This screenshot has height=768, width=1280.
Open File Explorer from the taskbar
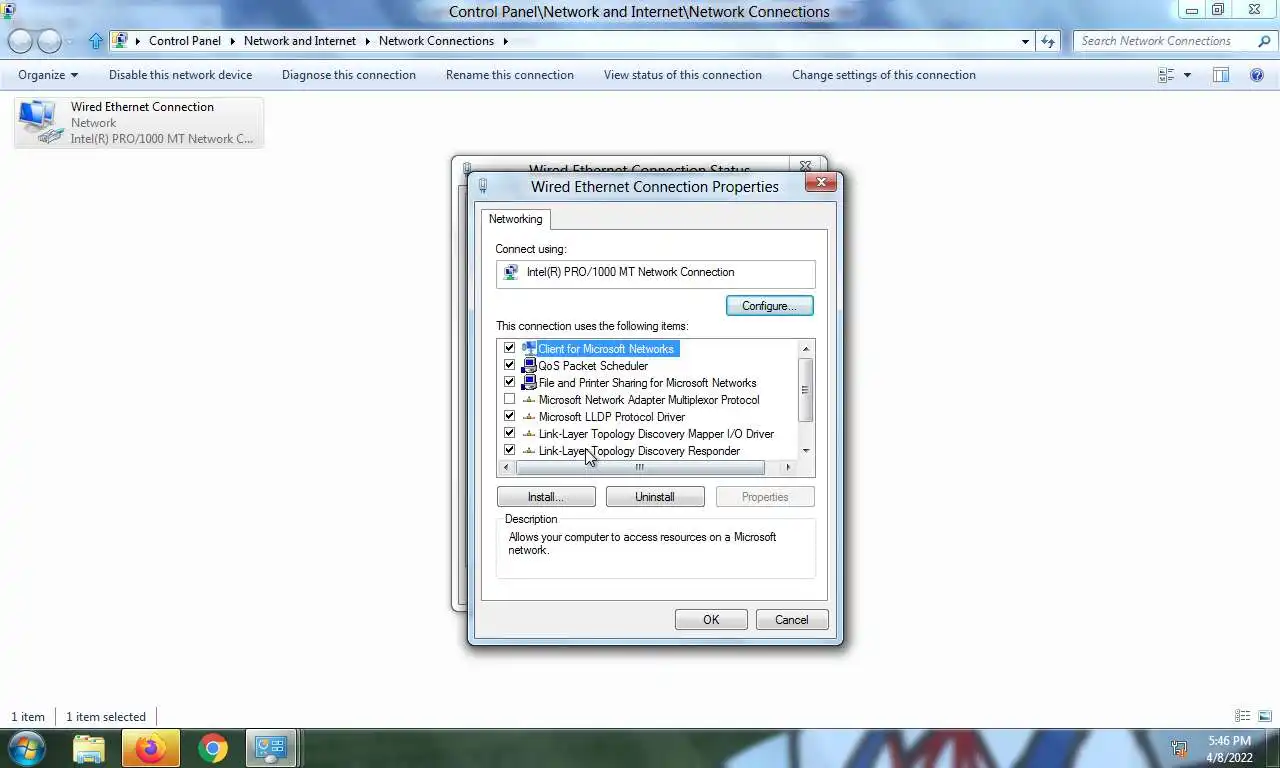tap(89, 748)
